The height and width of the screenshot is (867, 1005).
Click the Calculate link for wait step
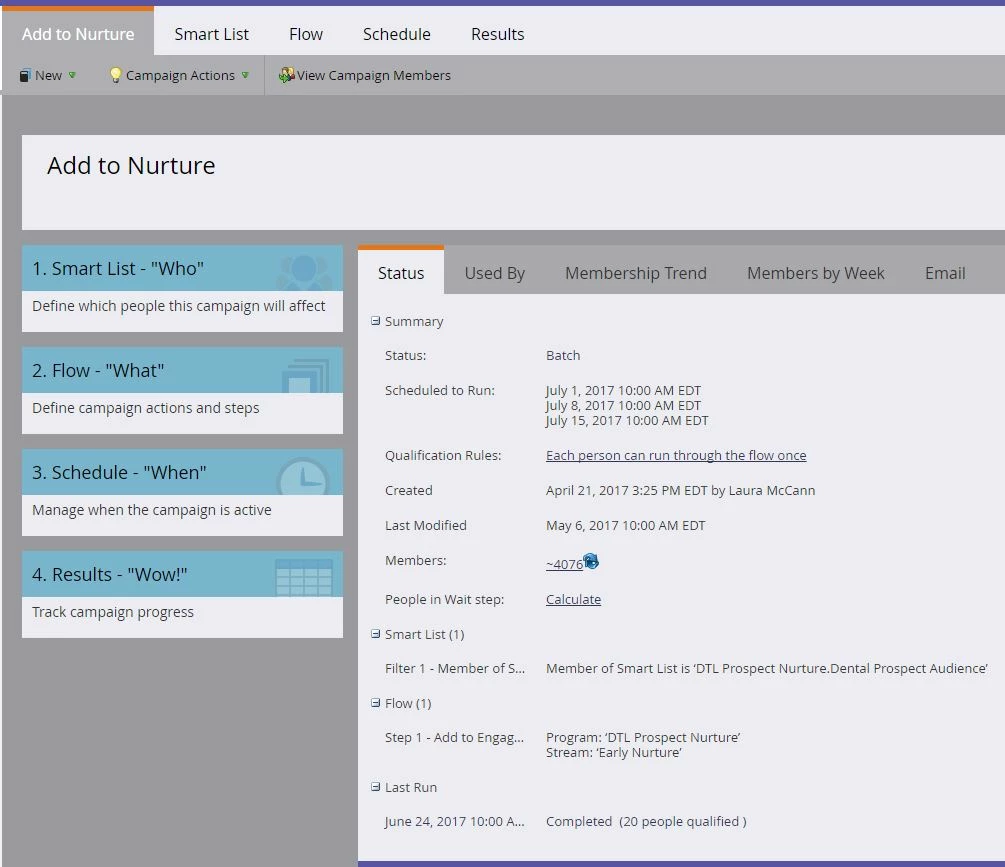pyautogui.click(x=574, y=599)
